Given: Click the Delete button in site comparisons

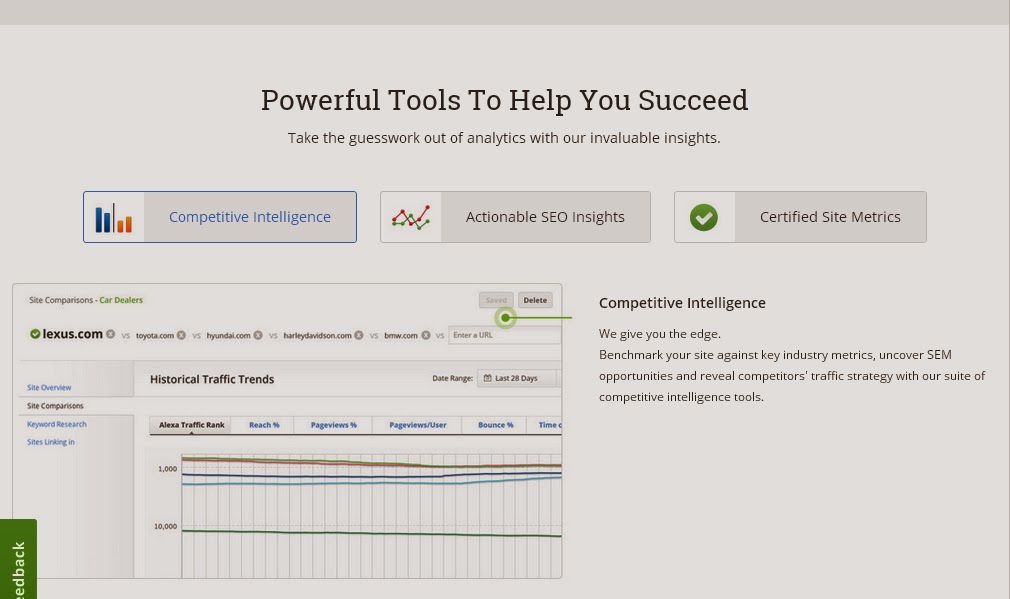Looking at the screenshot, I should [535, 300].
